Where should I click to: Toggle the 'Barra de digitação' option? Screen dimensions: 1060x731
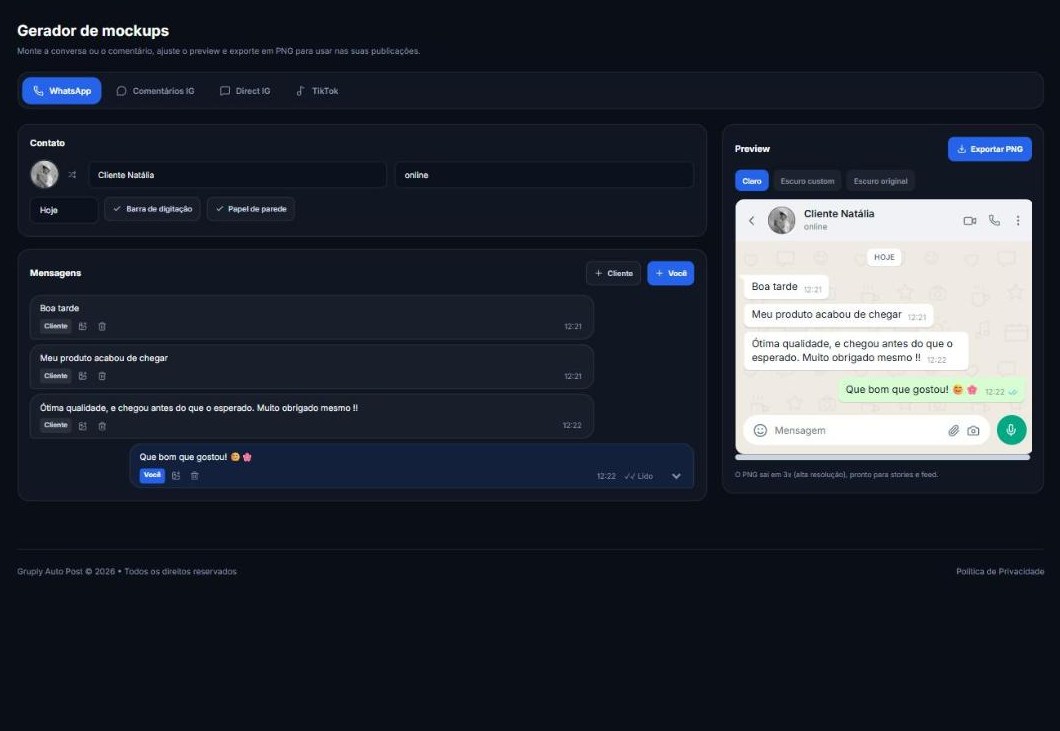(x=152, y=209)
